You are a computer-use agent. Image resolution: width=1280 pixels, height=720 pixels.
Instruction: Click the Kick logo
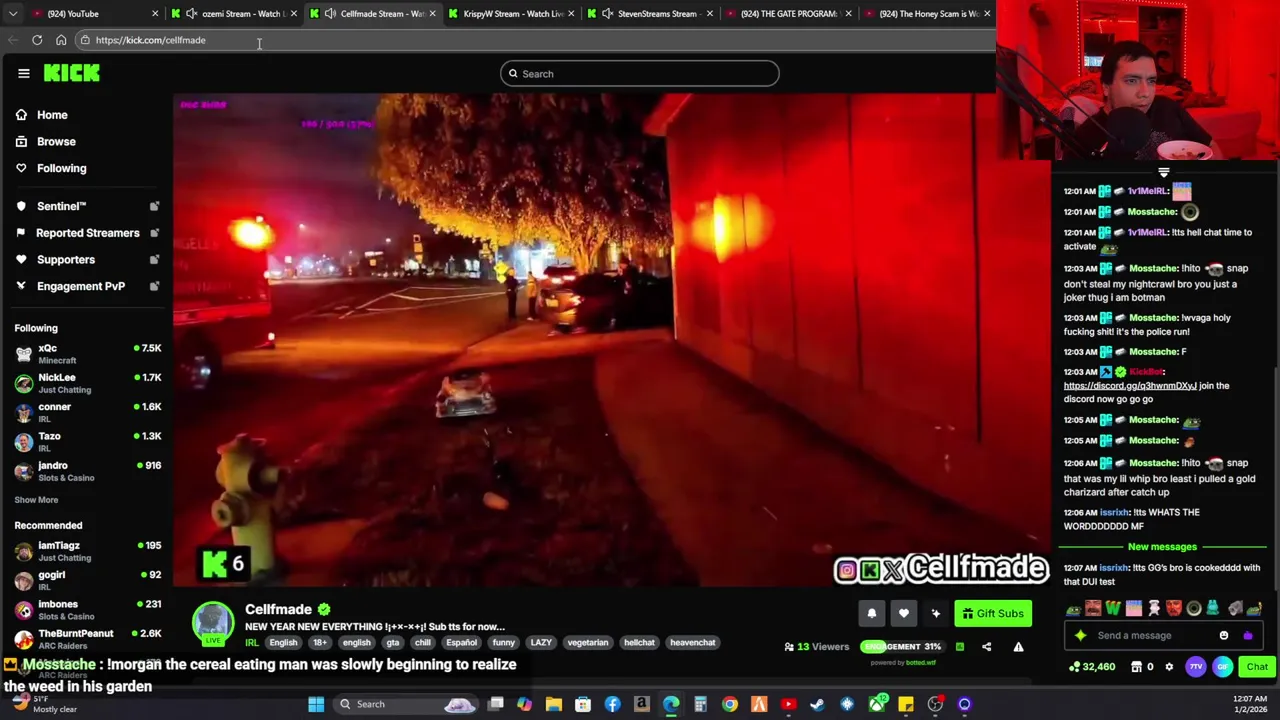coord(71,73)
